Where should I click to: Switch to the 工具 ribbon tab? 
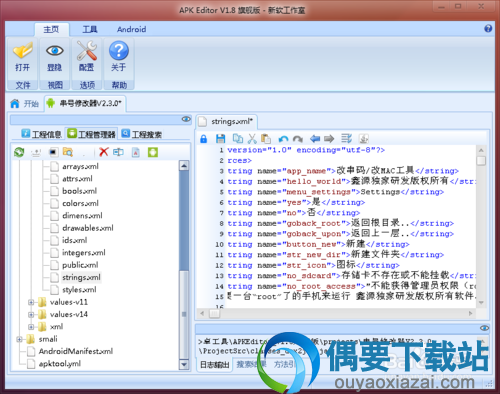point(90,29)
